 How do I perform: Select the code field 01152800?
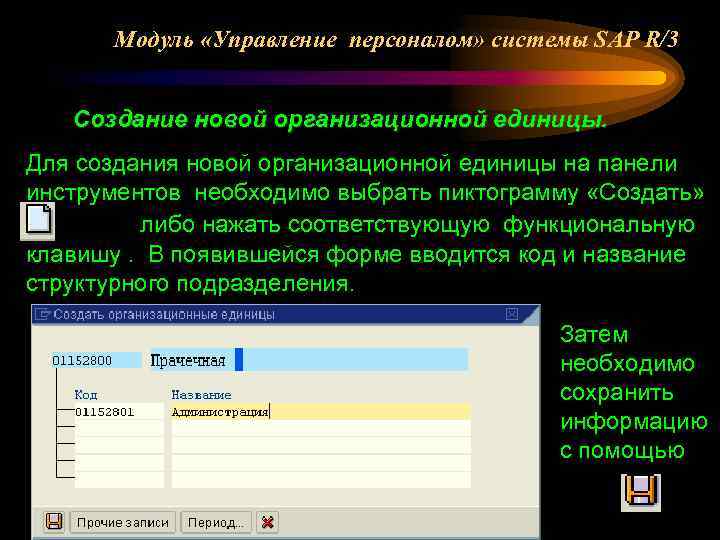tap(96, 360)
